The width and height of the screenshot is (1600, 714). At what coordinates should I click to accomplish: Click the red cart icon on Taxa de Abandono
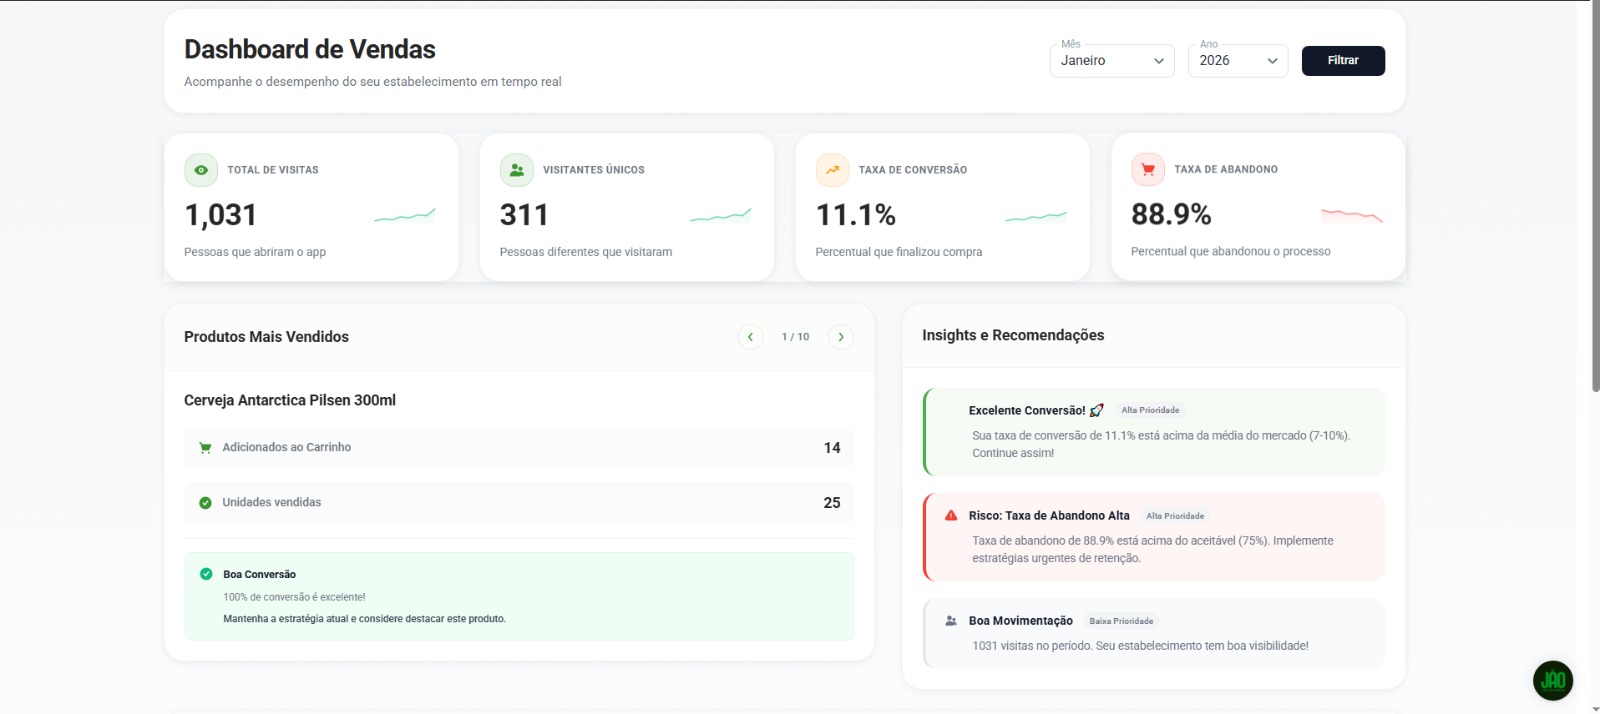pyautogui.click(x=1147, y=170)
